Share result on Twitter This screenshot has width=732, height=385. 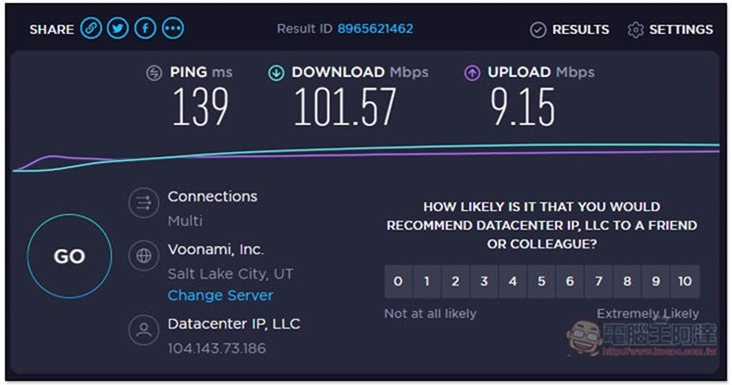click(118, 28)
